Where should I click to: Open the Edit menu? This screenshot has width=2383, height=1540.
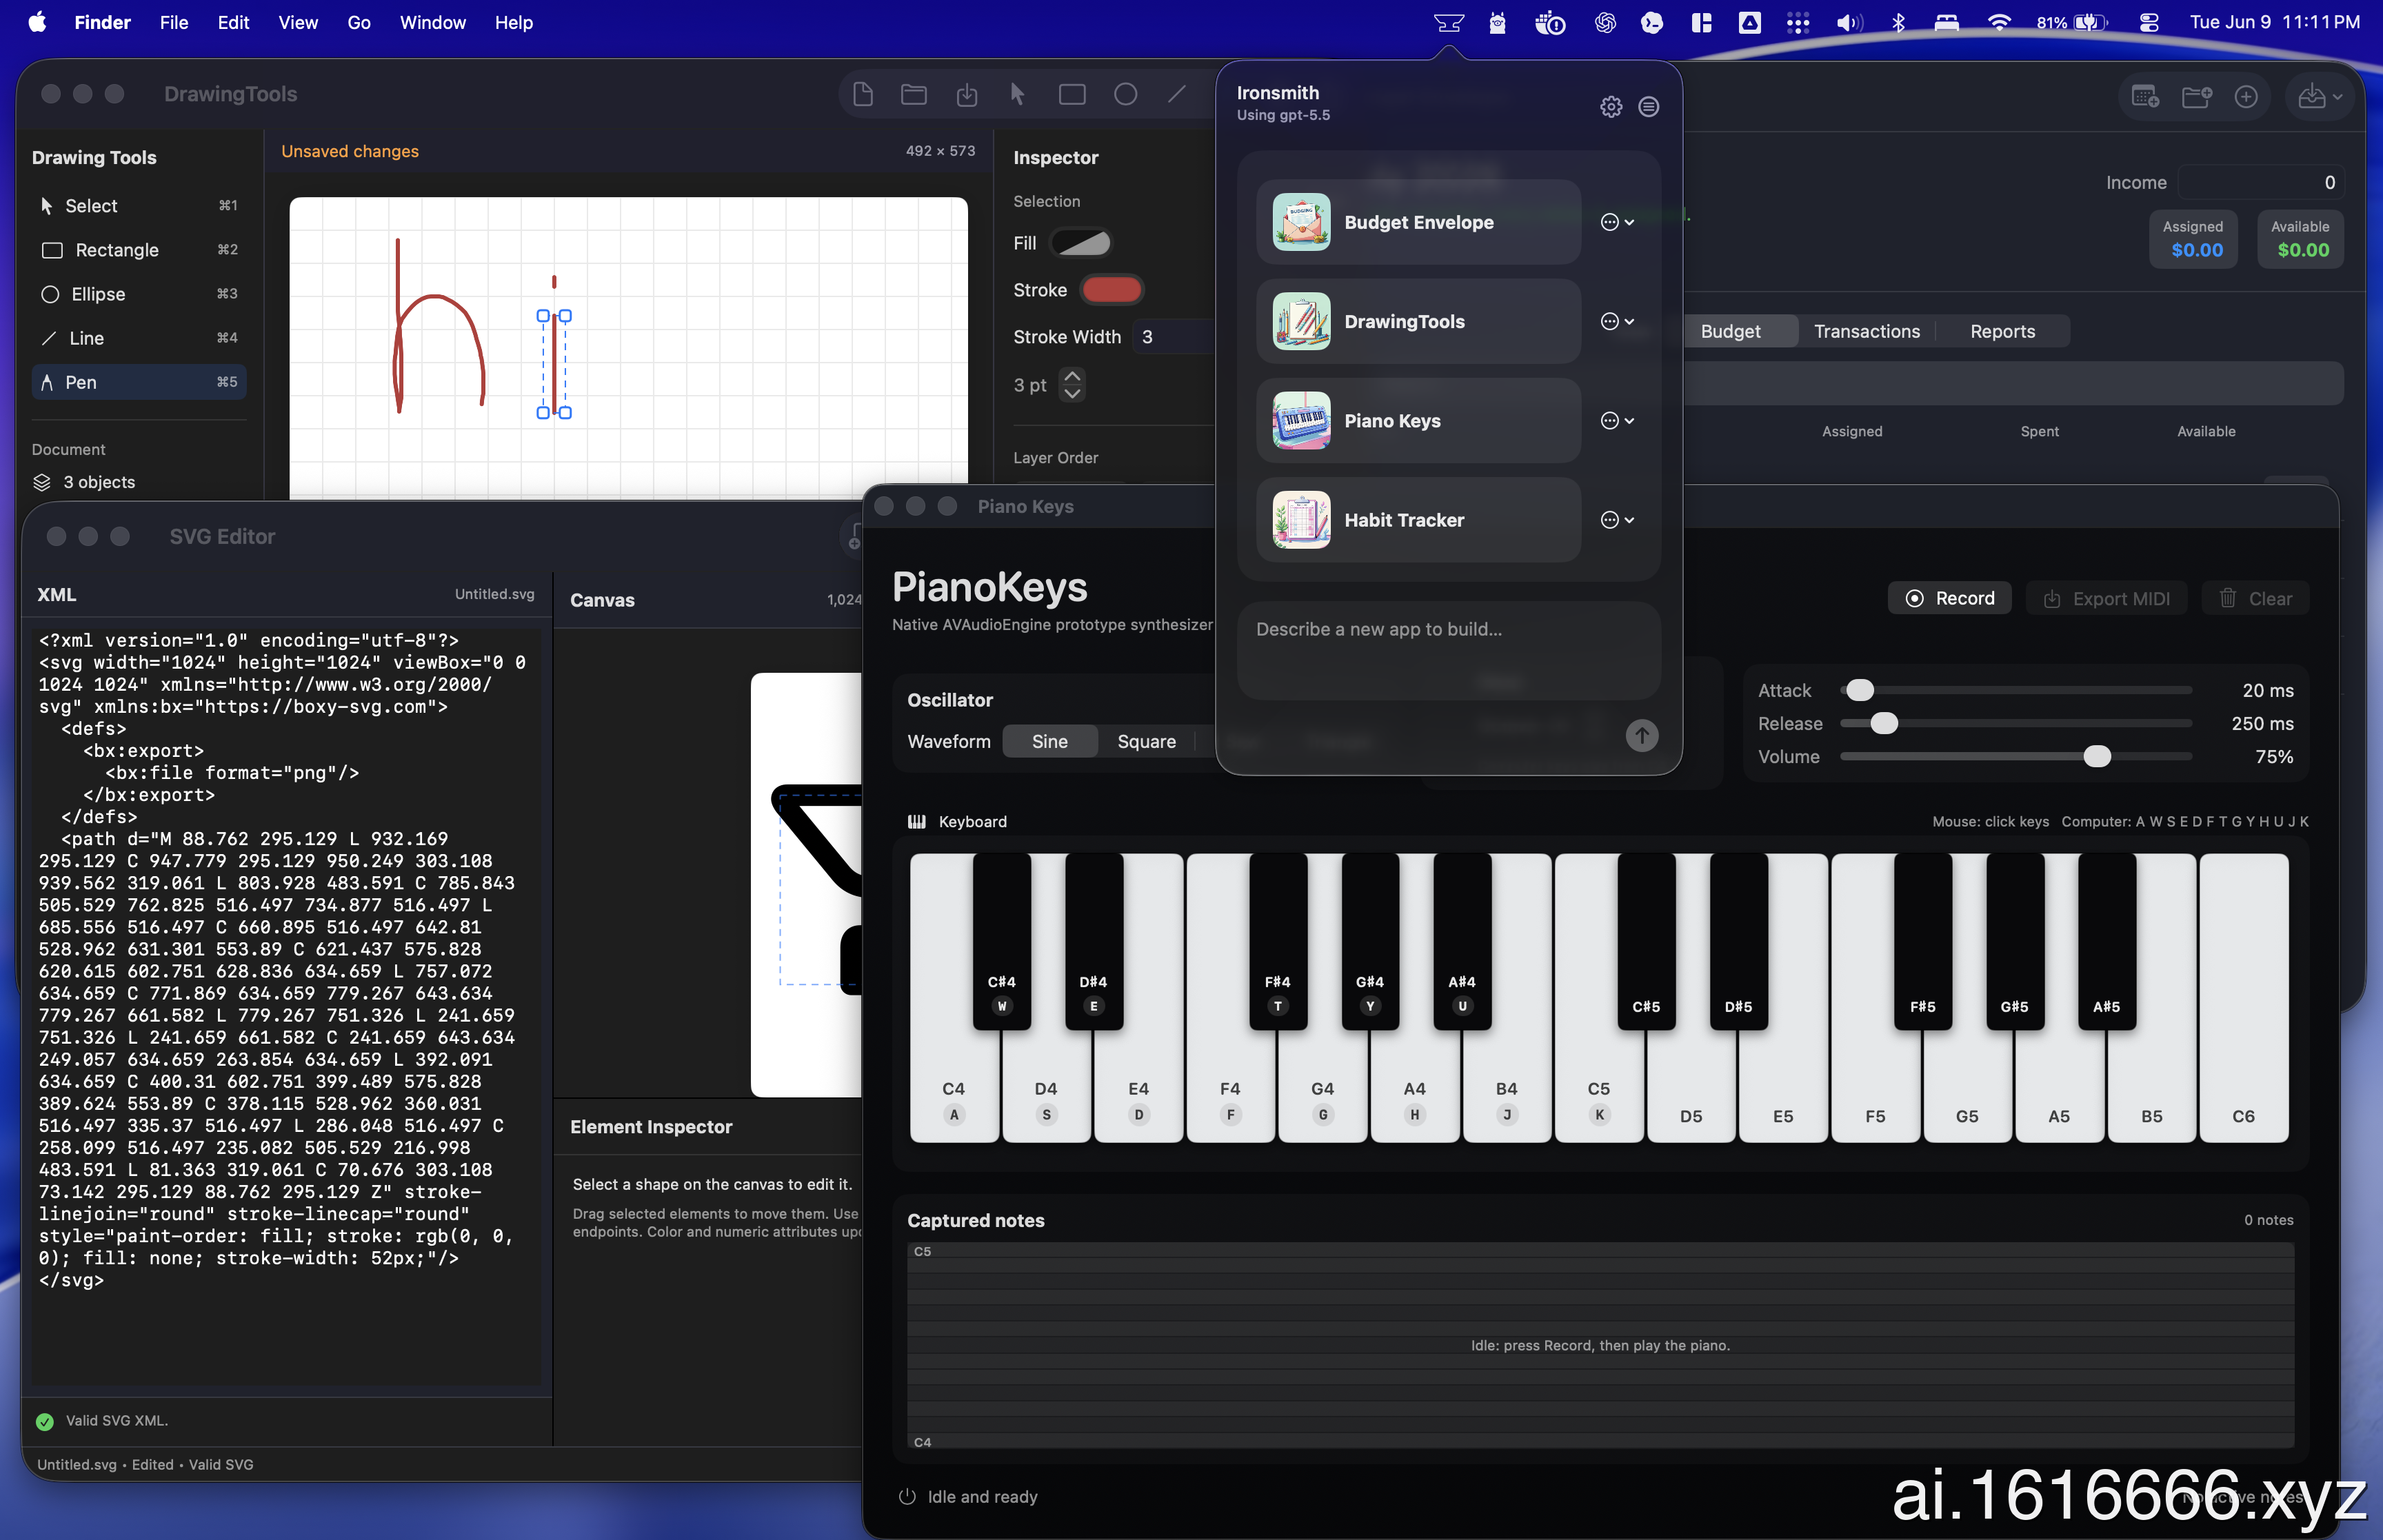pos(233,22)
